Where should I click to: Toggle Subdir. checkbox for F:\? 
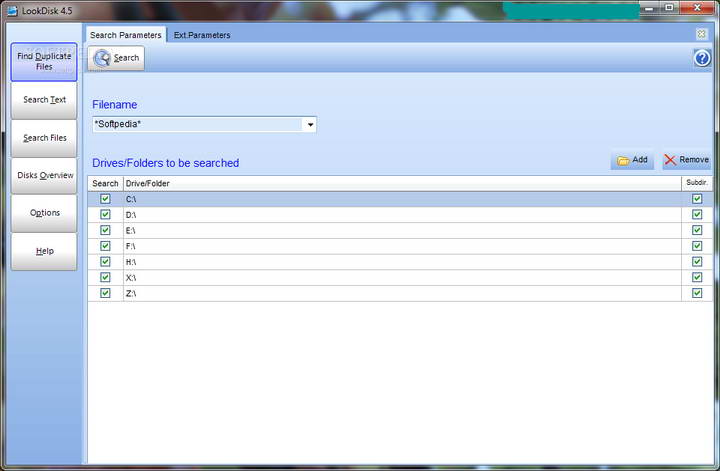(x=697, y=246)
